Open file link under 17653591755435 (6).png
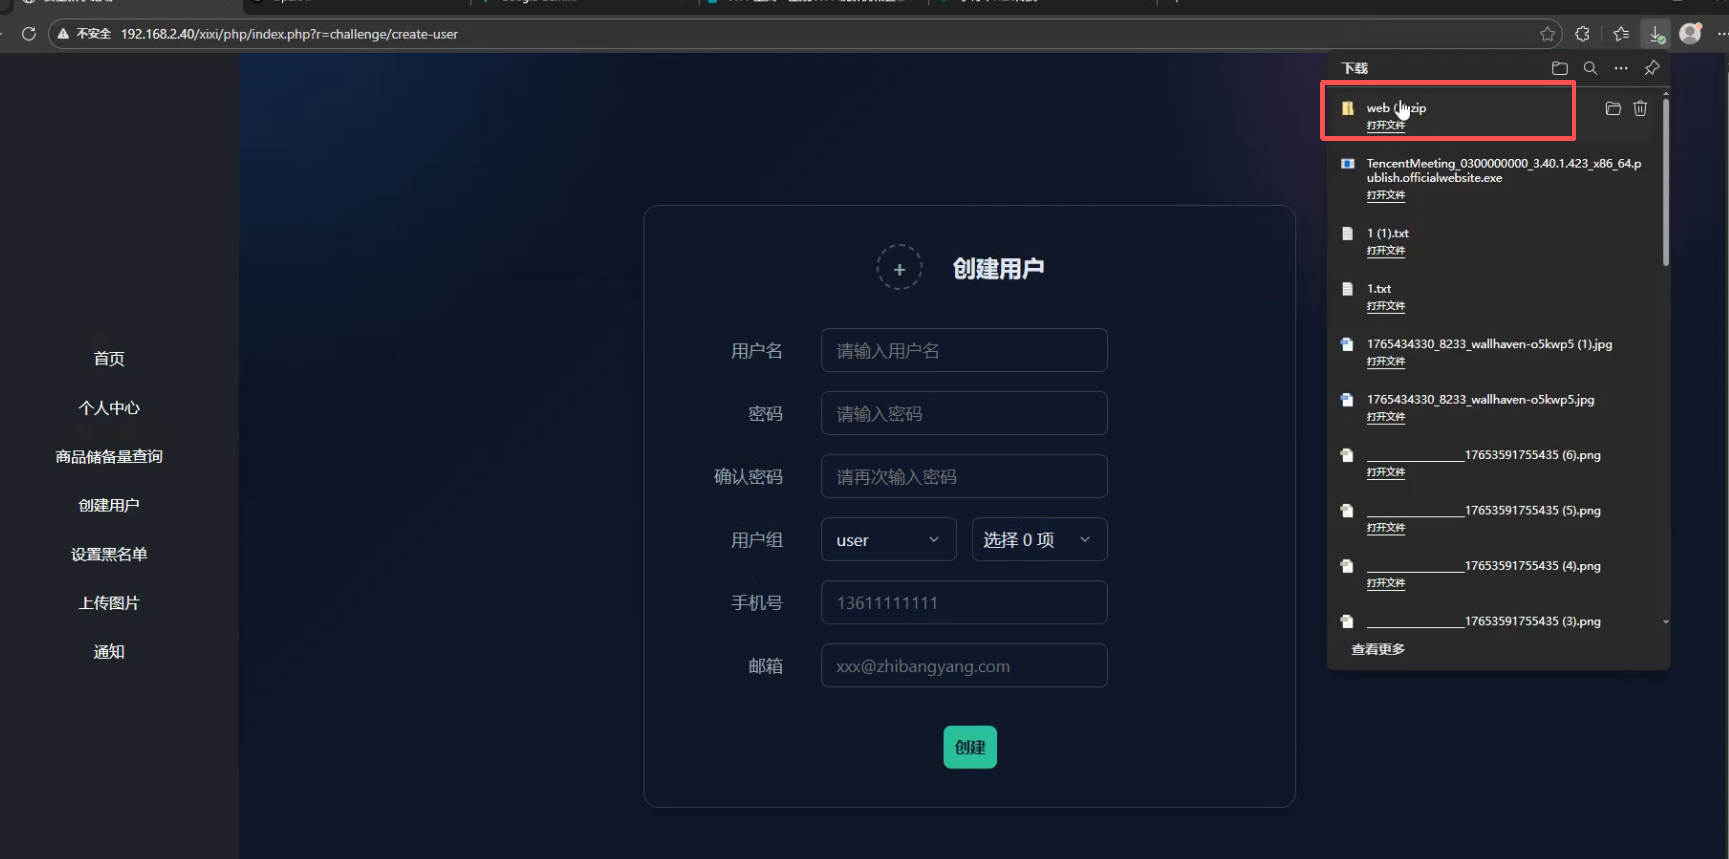Image resolution: width=1729 pixels, height=859 pixels. 1386,472
